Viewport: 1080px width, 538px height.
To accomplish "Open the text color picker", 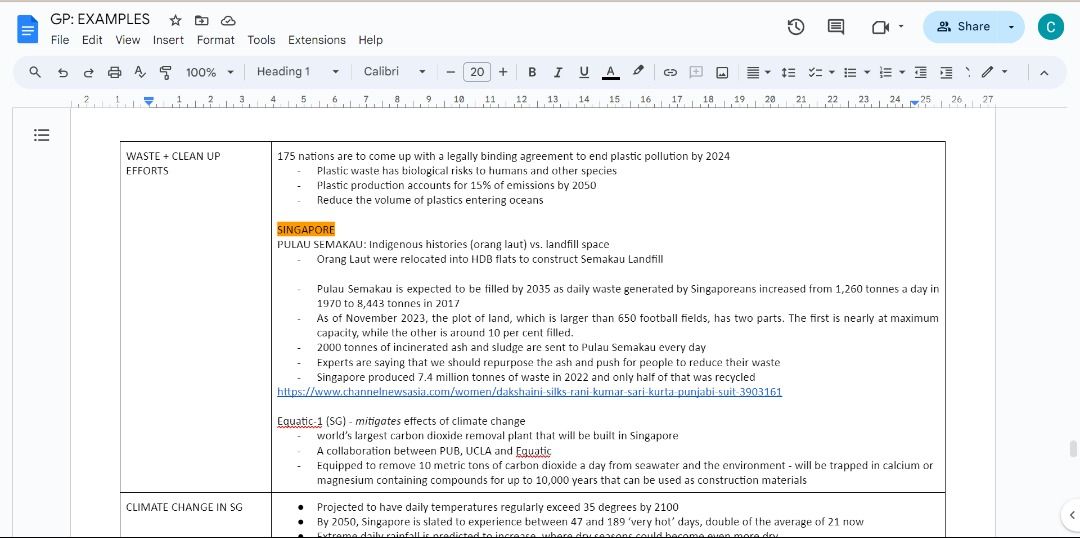I will [x=610, y=72].
